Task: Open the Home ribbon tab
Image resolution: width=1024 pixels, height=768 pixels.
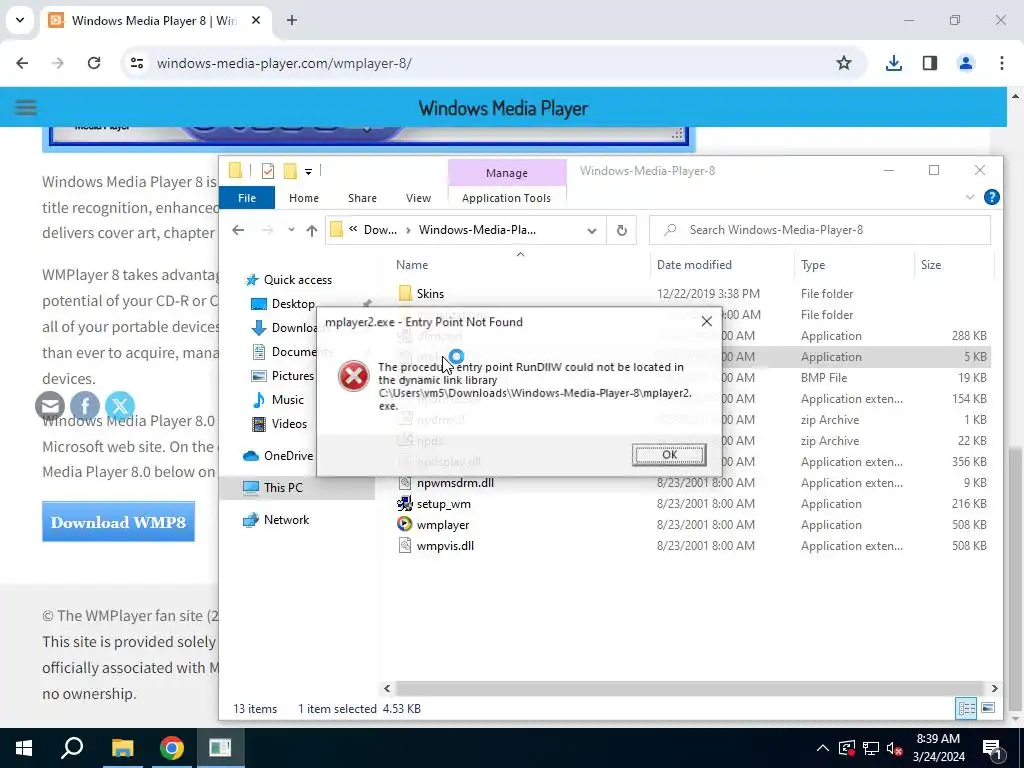Action: [304, 198]
